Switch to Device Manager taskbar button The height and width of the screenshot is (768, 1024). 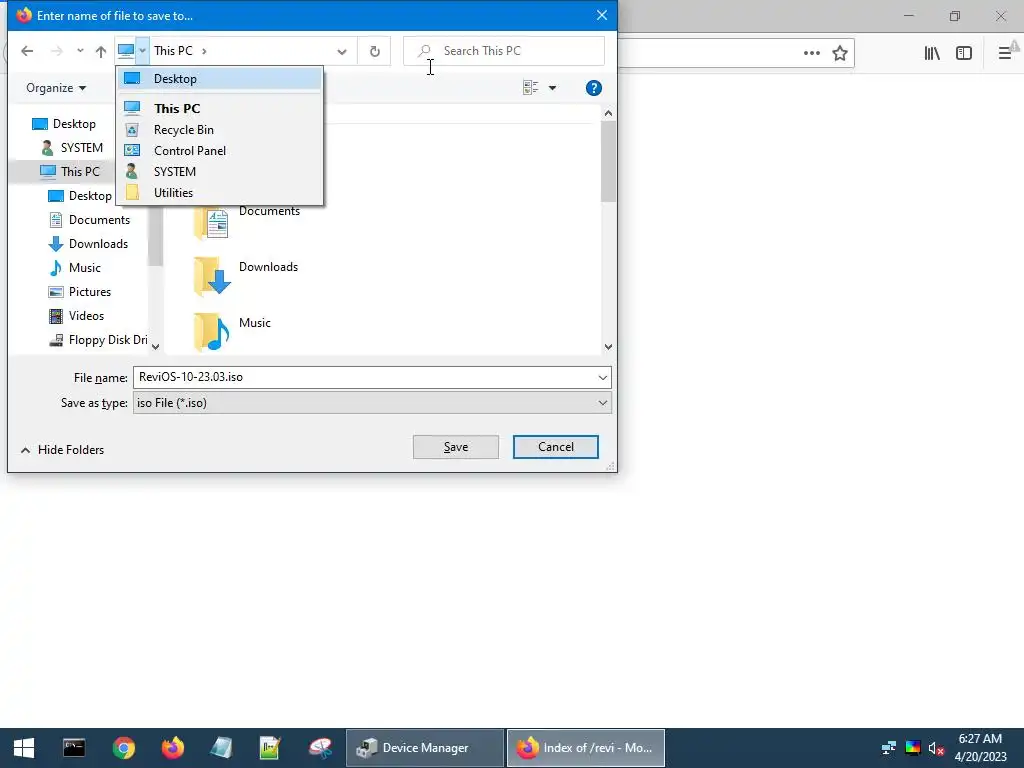pos(424,748)
